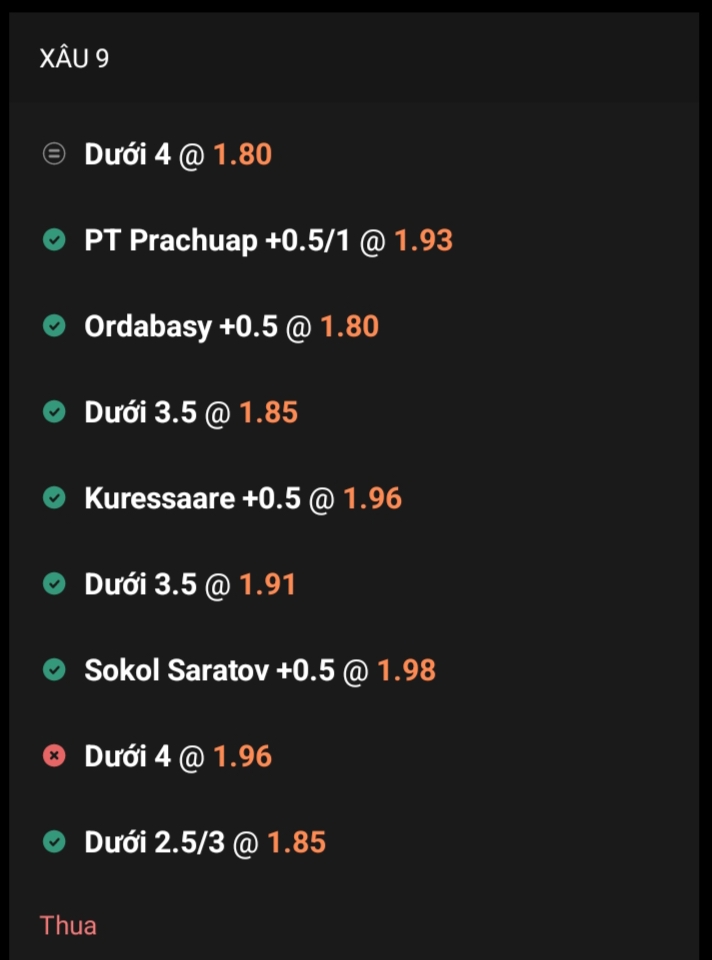Screen dimensions: 712x960
Task: Open the Ordabasy +0.5 selection
Action: 180,327
